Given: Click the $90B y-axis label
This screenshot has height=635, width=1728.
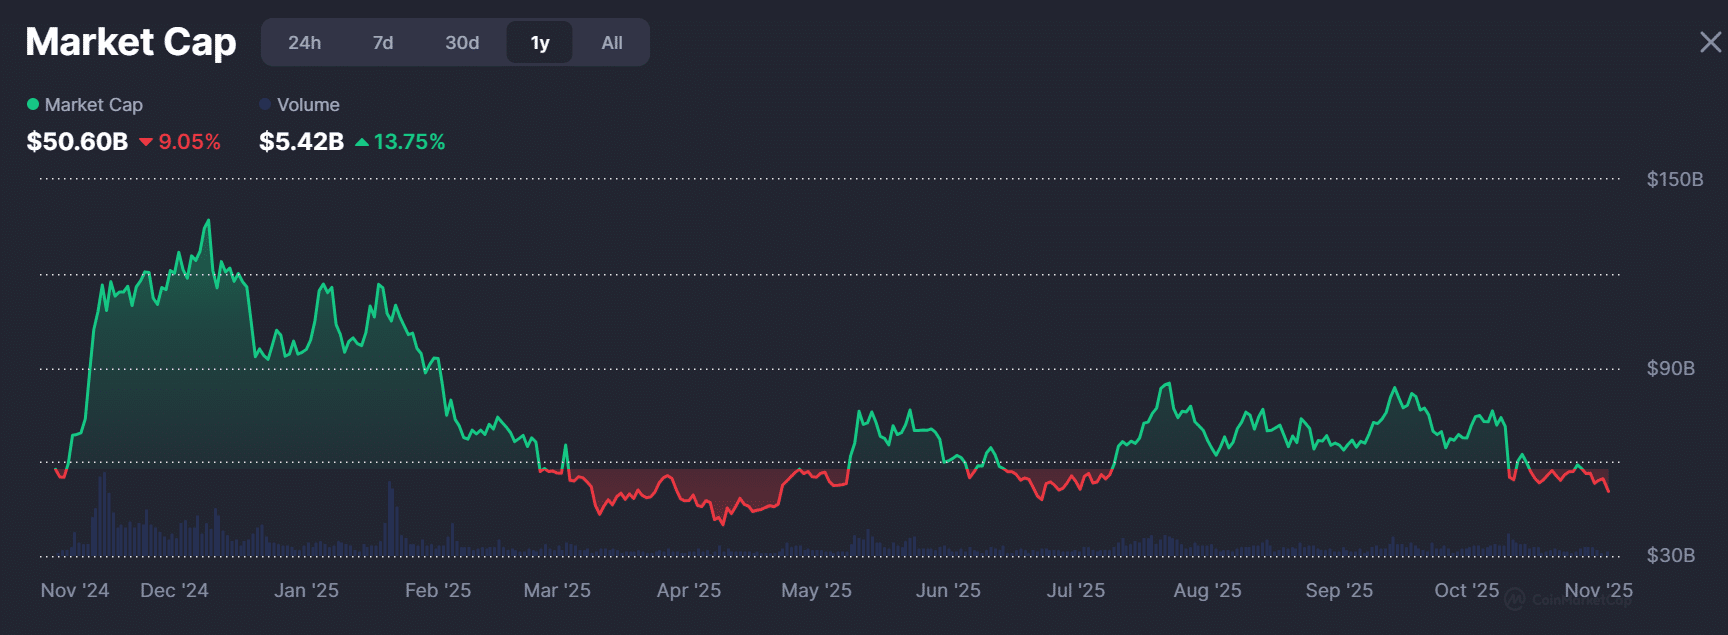Looking at the screenshot, I should (1670, 369).
